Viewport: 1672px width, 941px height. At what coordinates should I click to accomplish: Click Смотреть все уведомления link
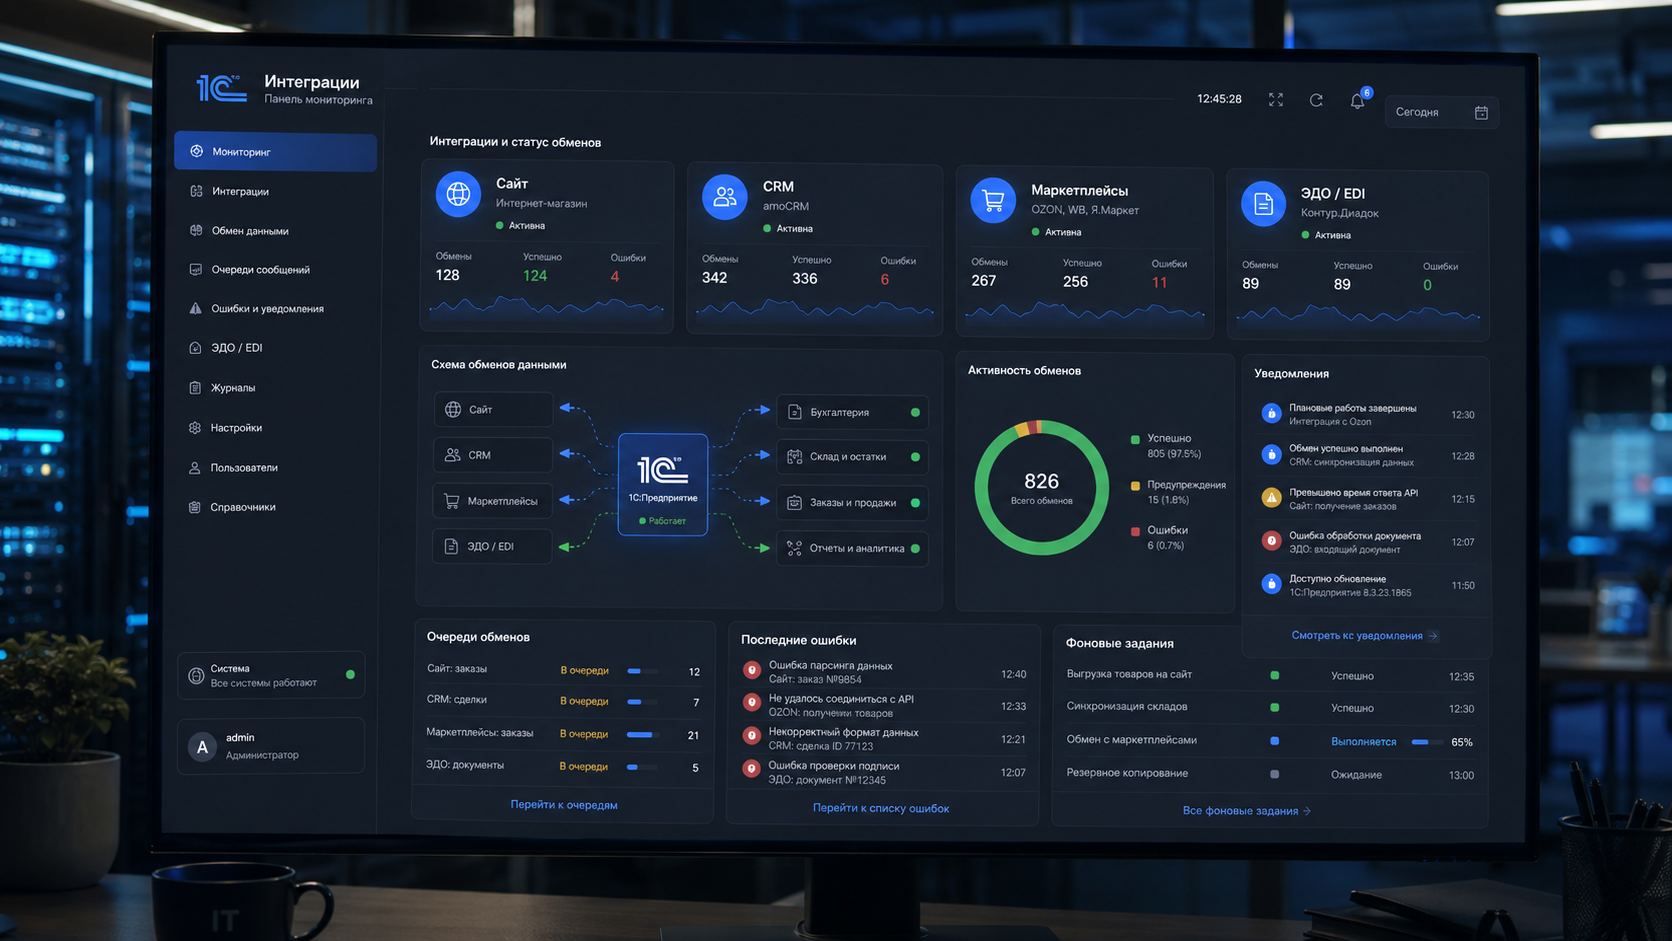pos(1364,636)
